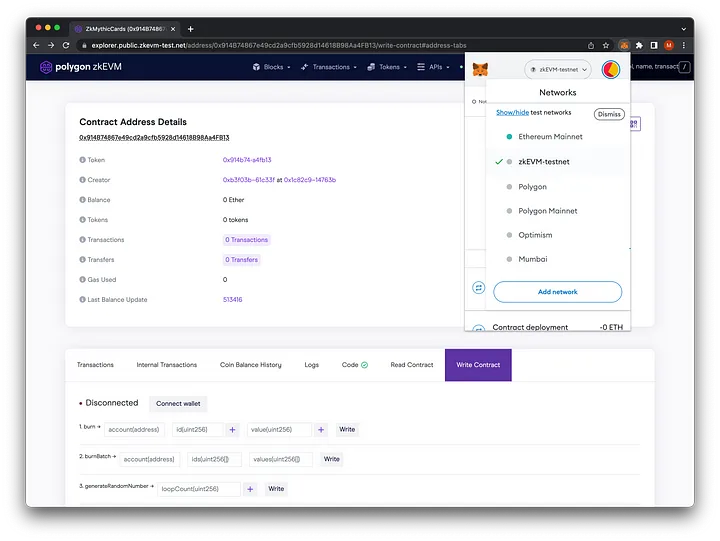Reload the page

pyautogui.click(x=66, y=45)
